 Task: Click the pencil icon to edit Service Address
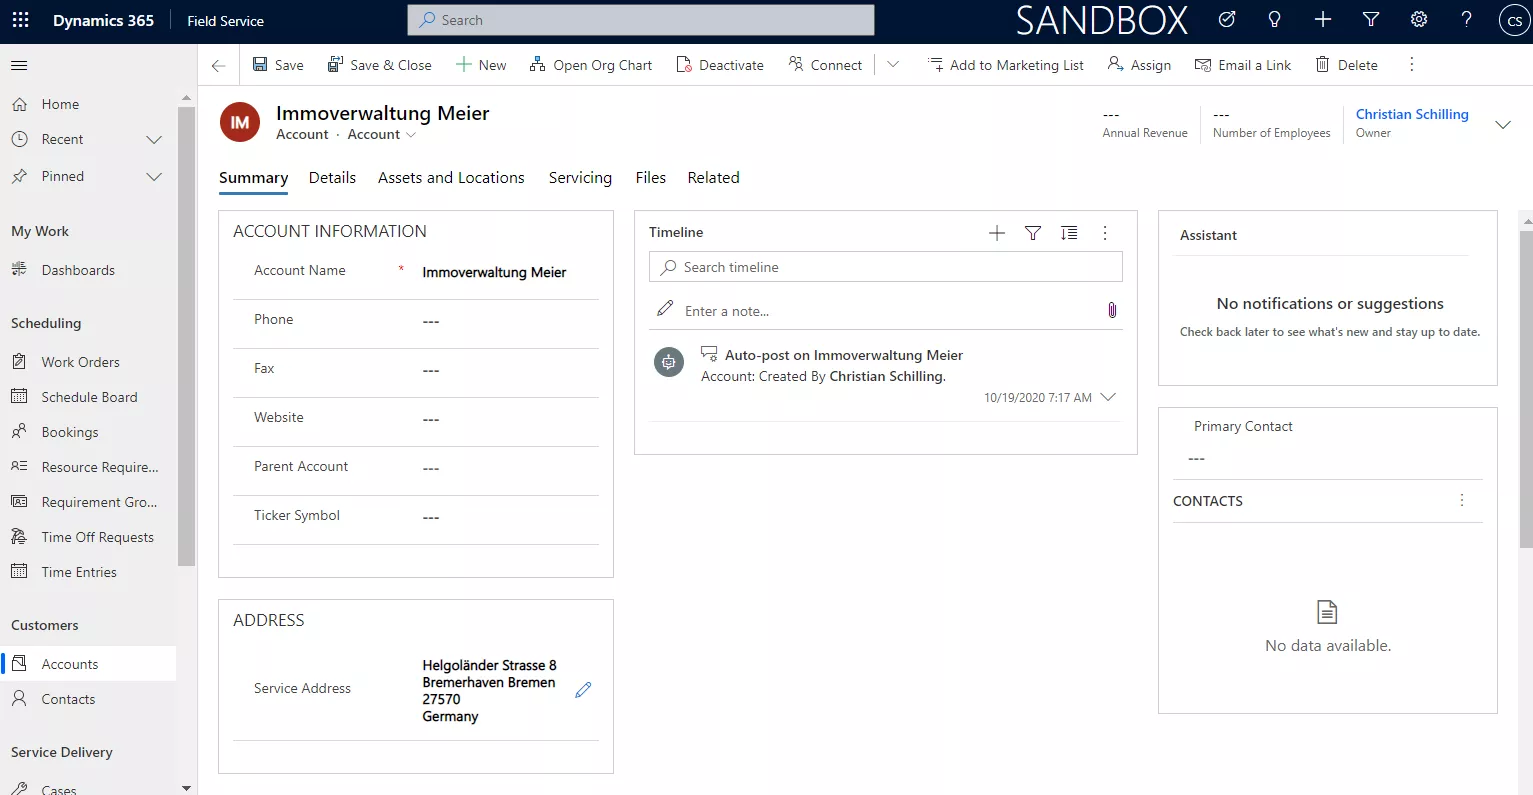tap(583, 690)
